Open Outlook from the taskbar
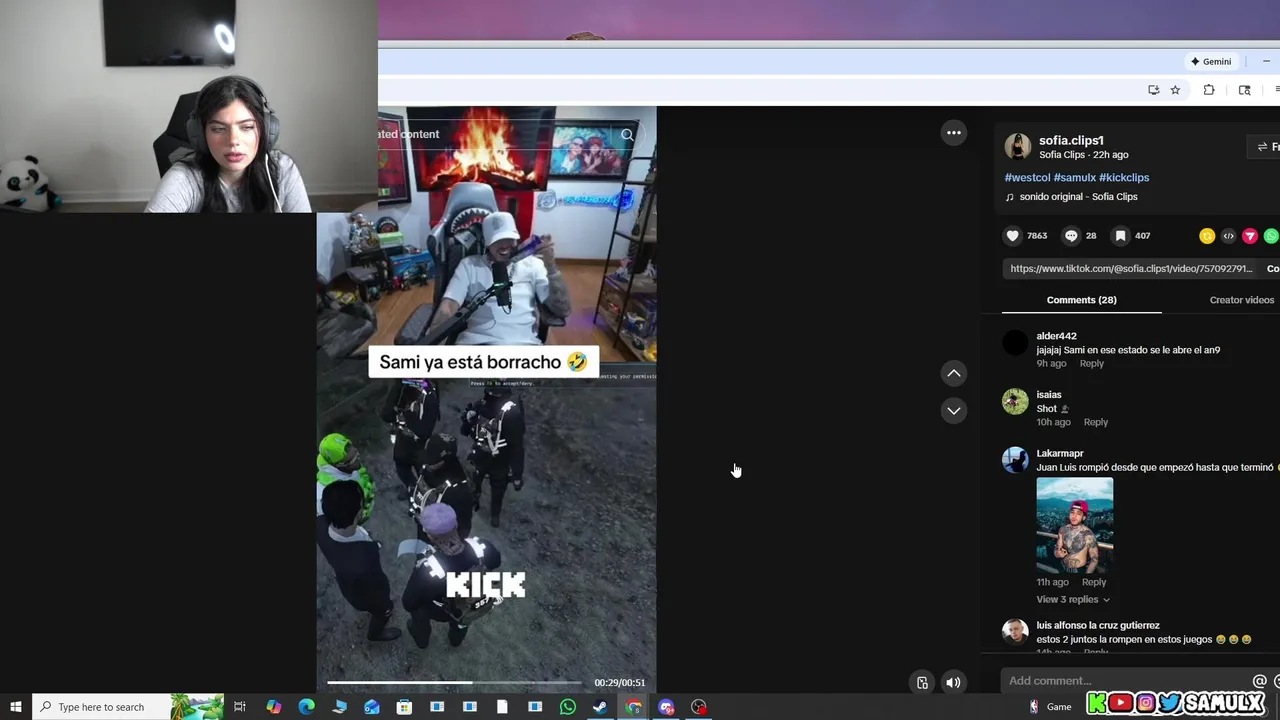 click(x=372, y=707)
